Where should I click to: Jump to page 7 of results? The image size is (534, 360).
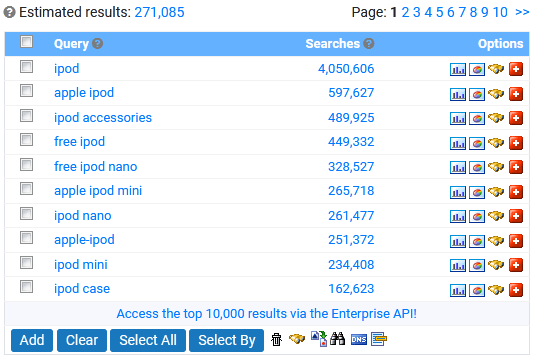click(462, 12)
